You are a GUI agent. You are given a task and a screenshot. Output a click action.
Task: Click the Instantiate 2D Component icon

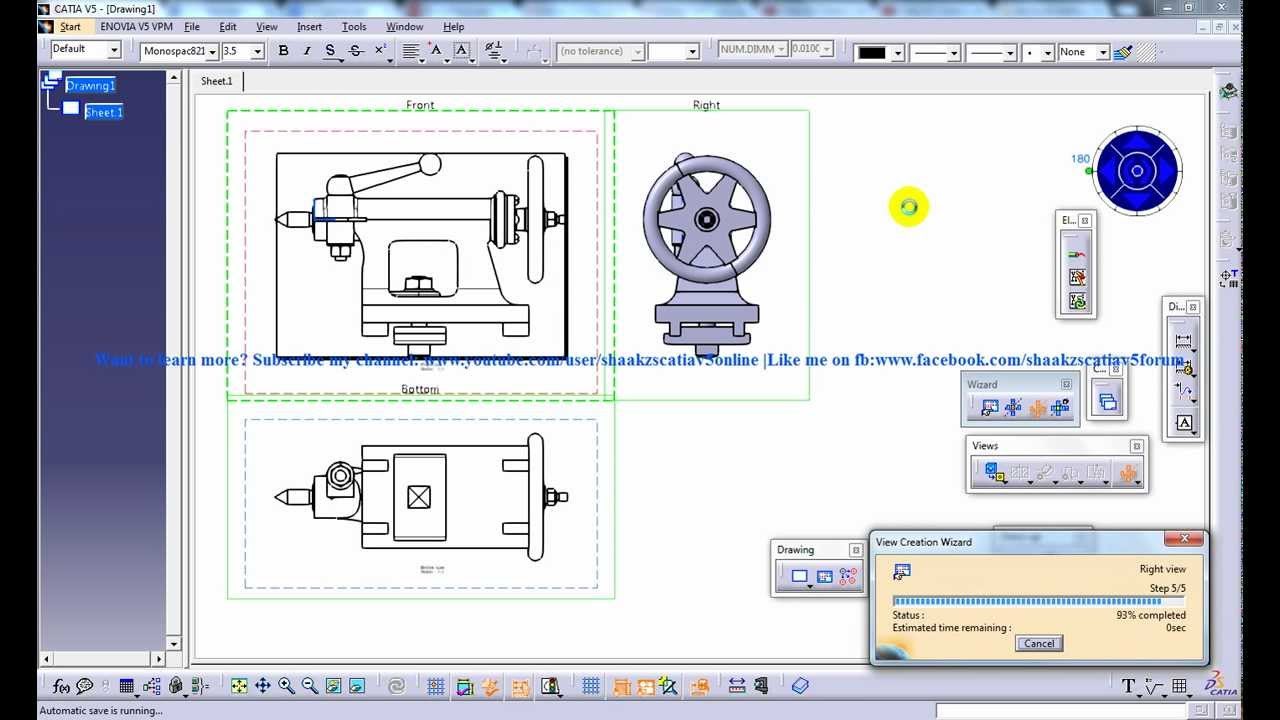pyautogui.click(x=848, y=576)
